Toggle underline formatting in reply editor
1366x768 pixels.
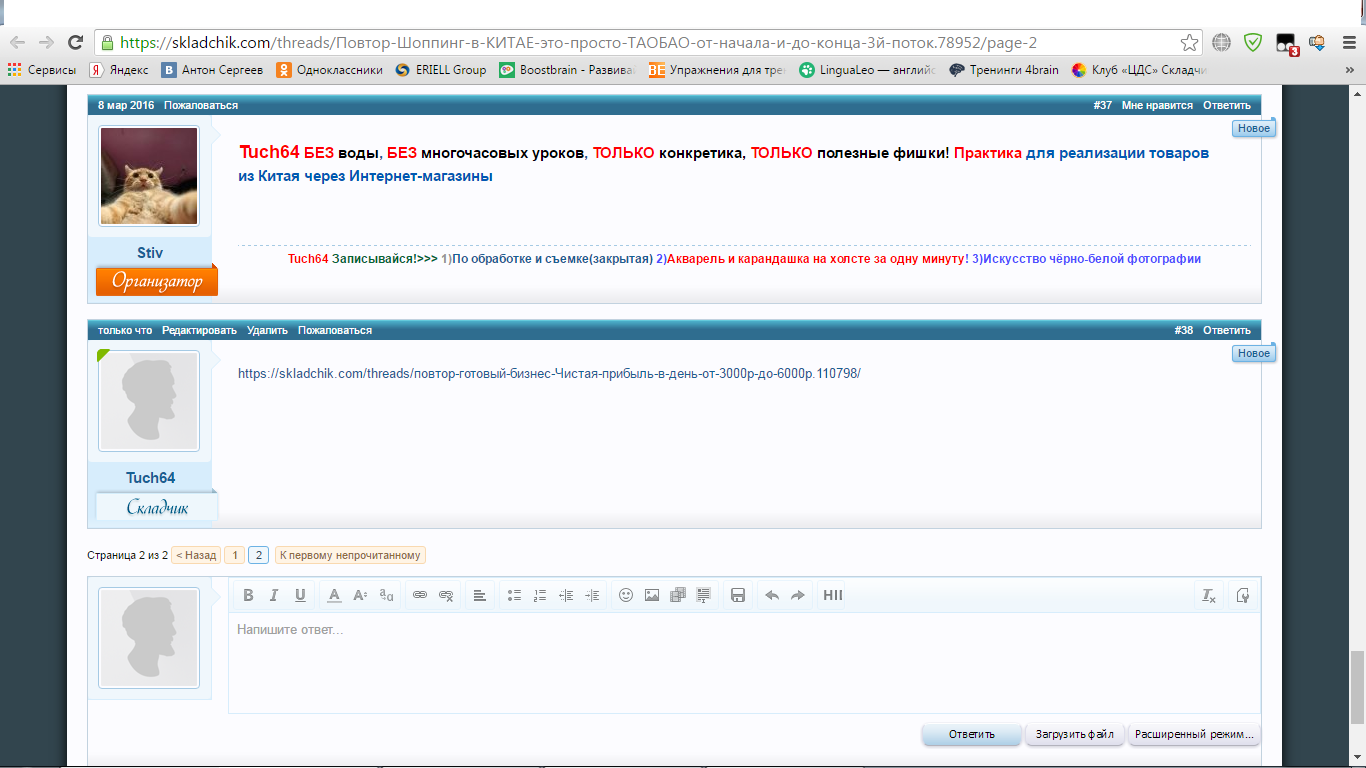coord(300,595)
